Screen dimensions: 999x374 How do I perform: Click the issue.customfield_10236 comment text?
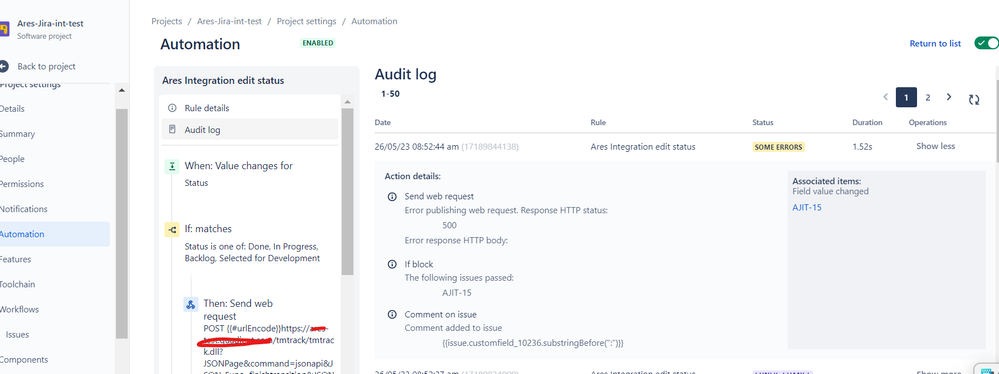click(533, 343)
